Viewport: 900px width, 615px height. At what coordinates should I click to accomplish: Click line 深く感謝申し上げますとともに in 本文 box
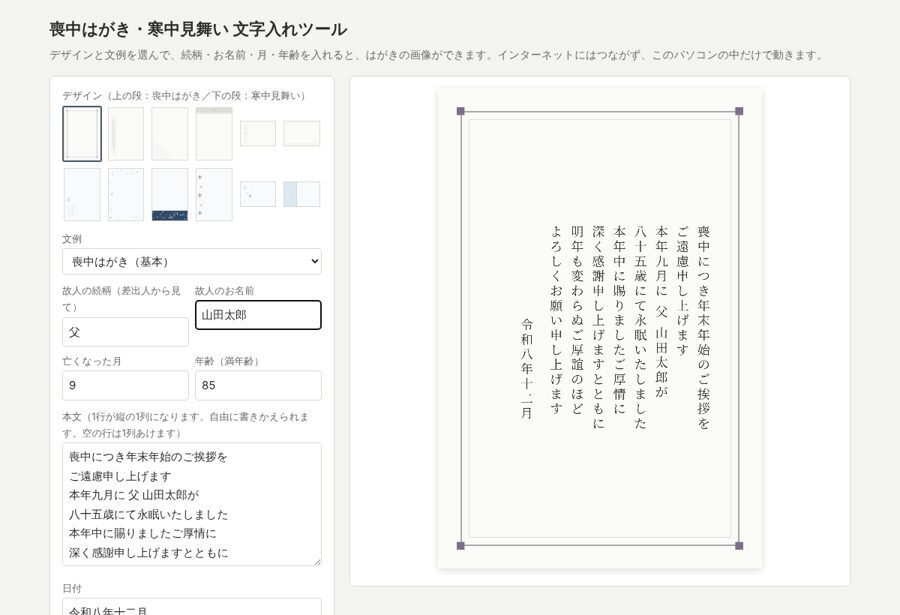[148, 552]
